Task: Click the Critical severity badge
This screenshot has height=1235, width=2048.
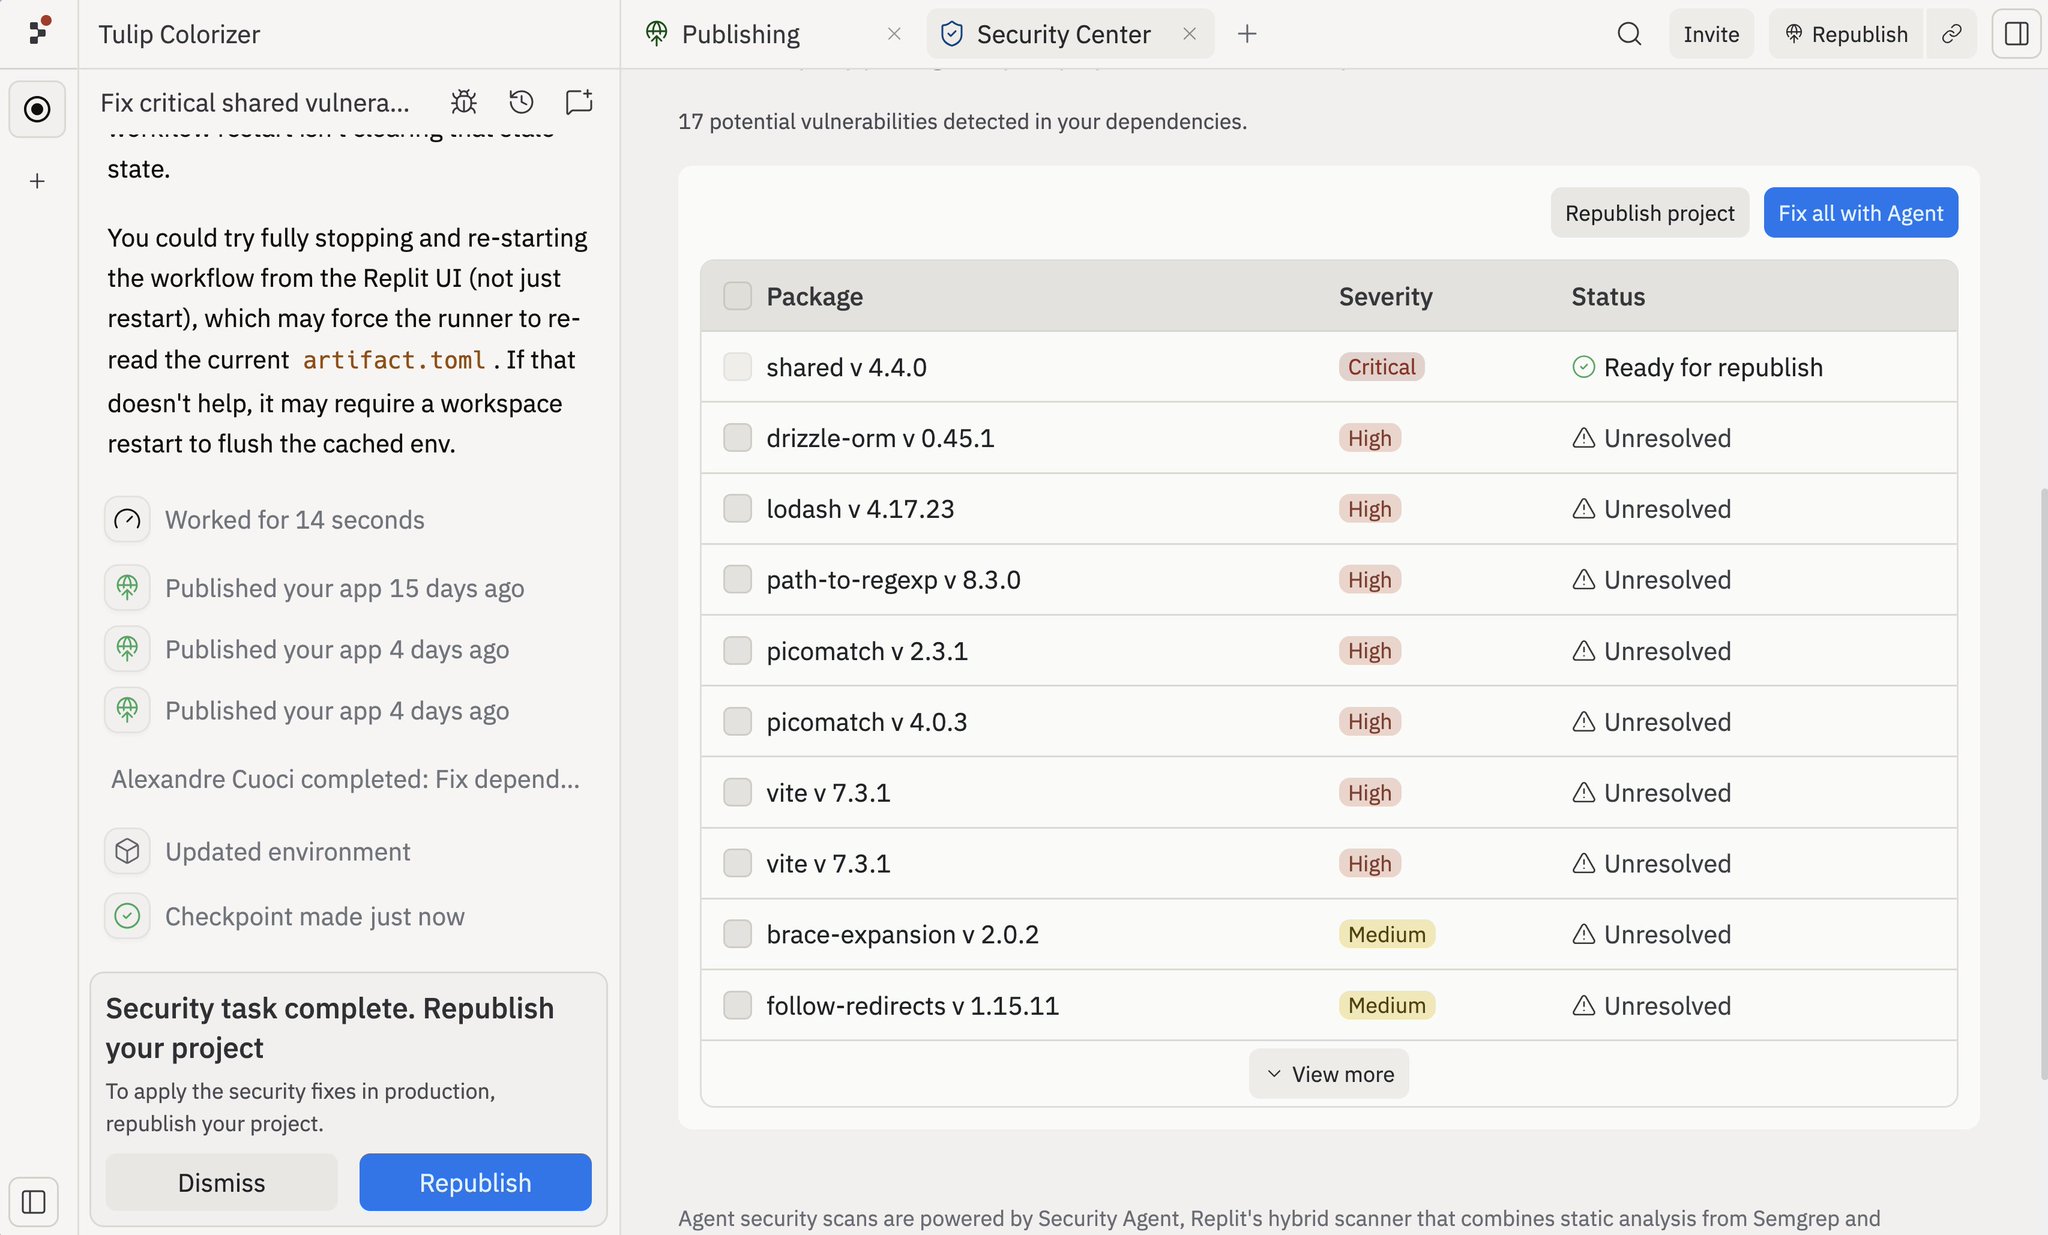Action: coord(1381,367)
